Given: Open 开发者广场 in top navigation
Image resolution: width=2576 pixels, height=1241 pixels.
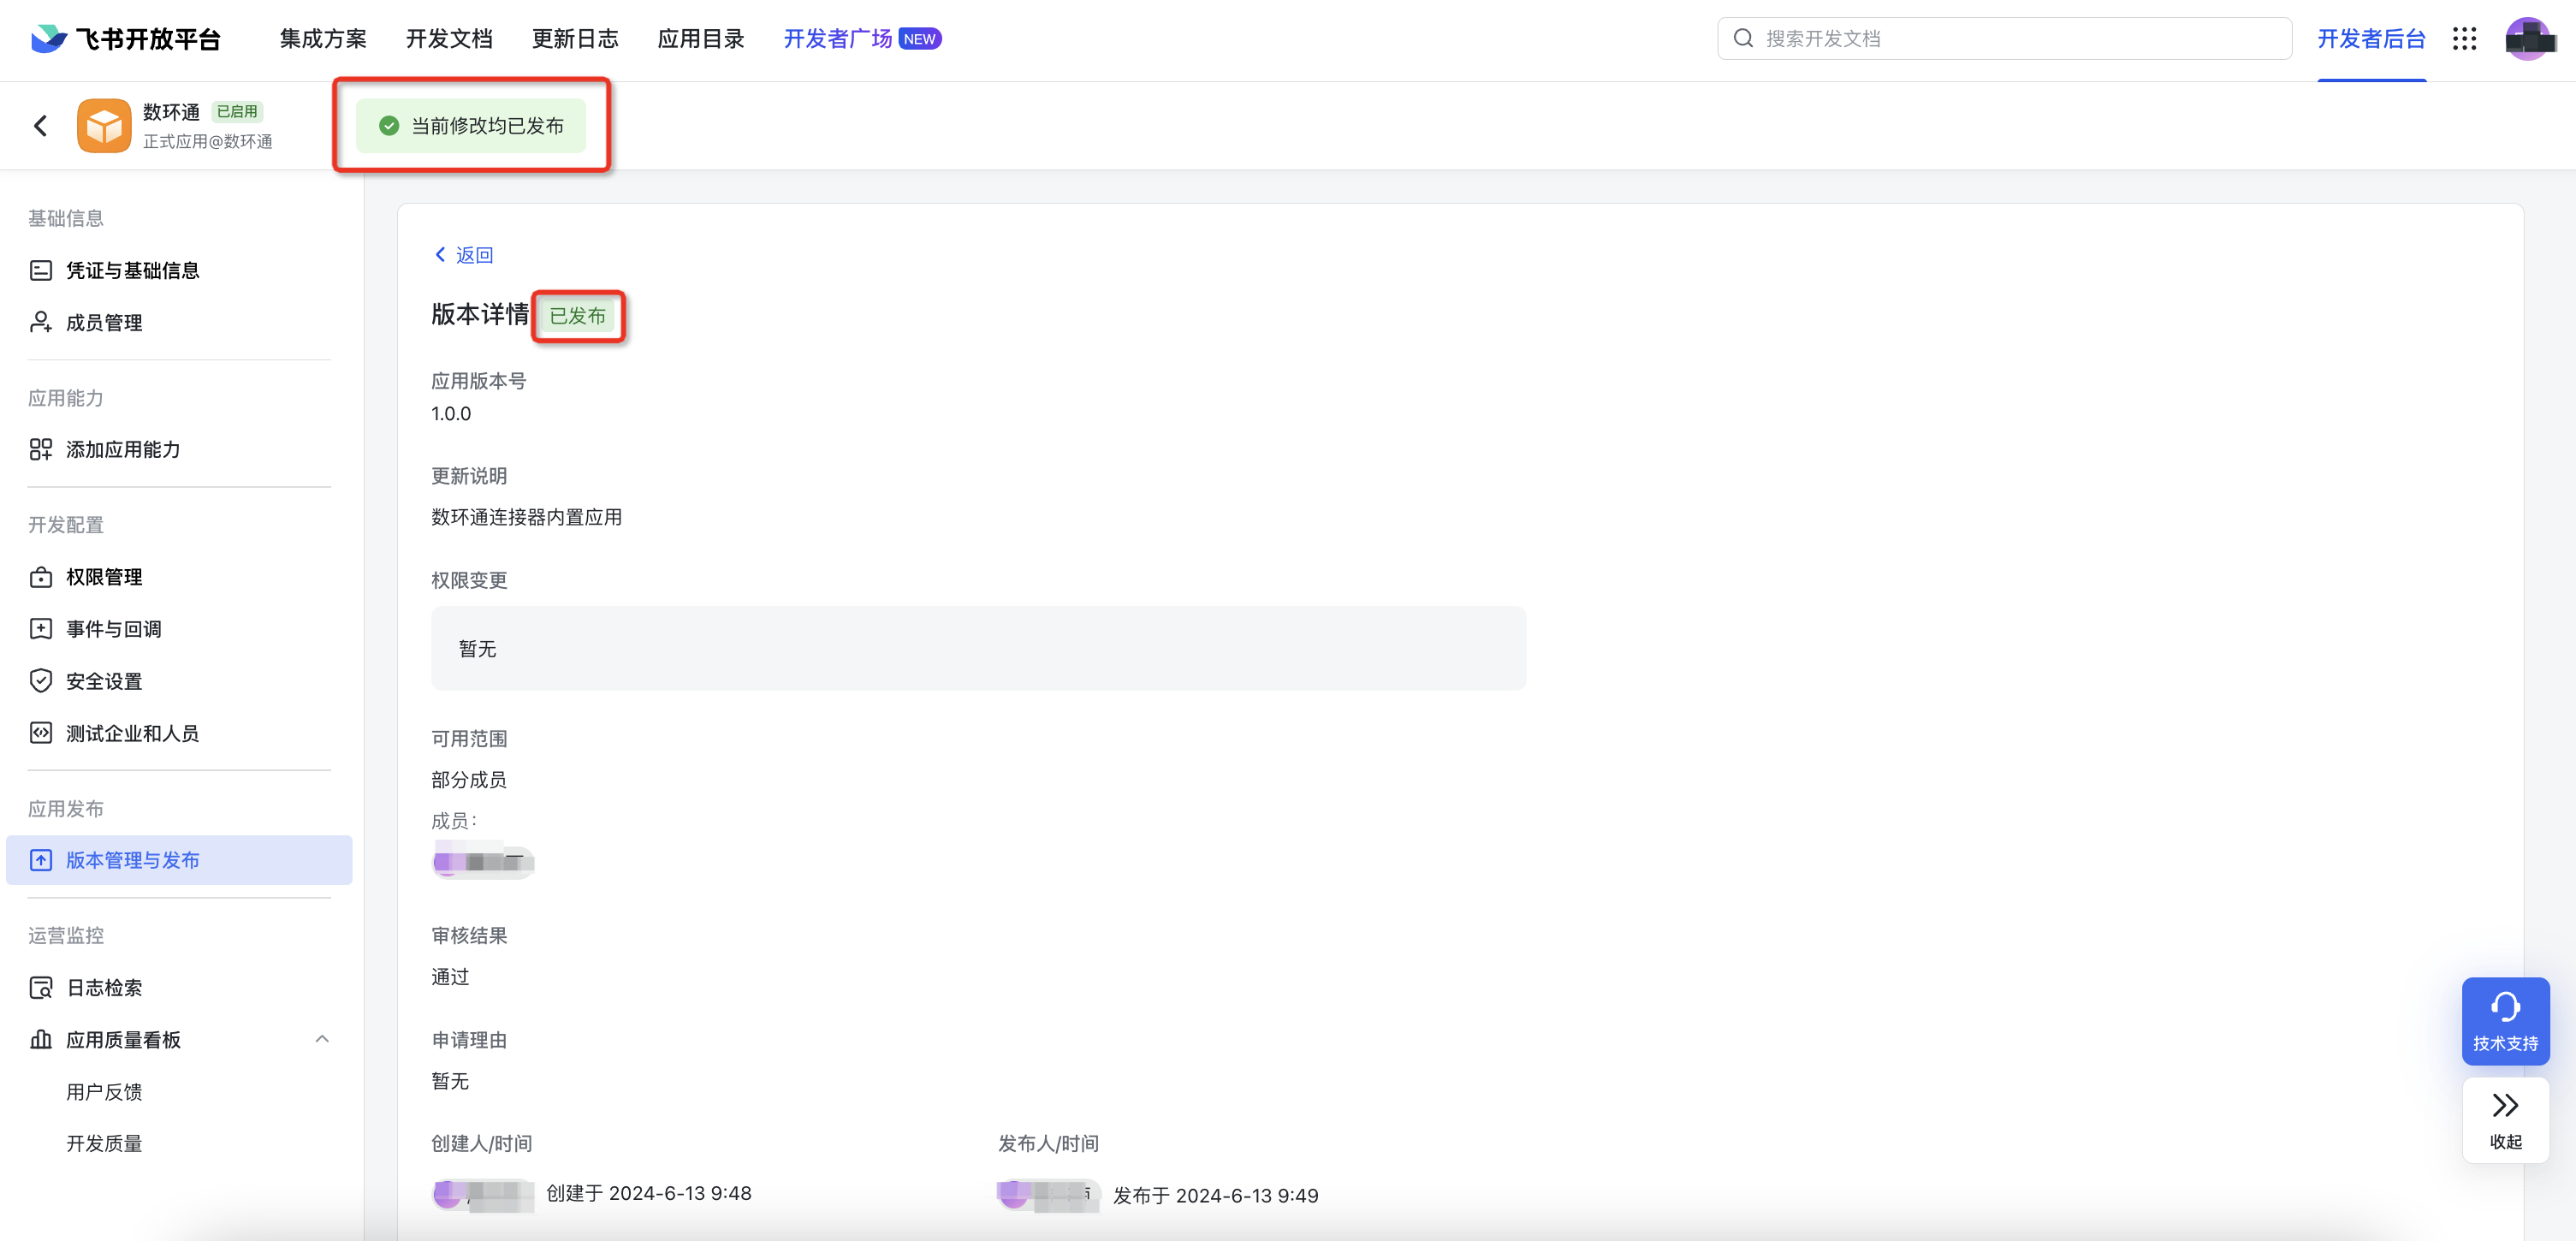Looking at the screenshot, I should coord(838,39).
